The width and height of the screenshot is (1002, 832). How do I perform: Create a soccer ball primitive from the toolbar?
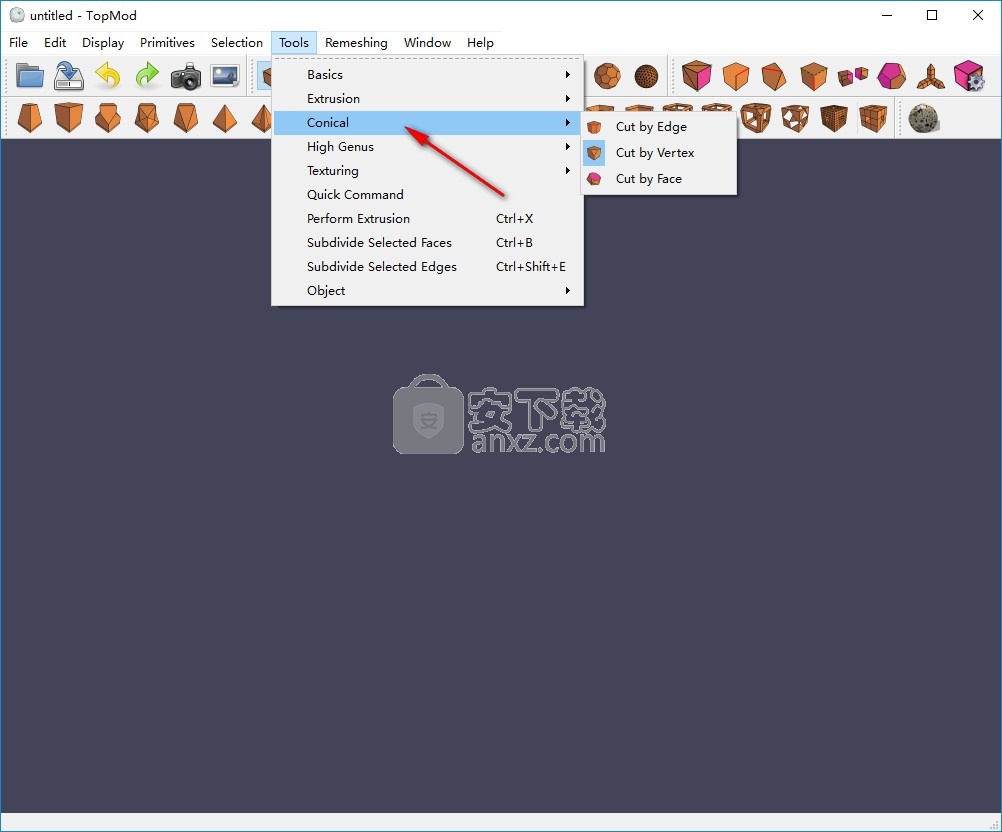pos(607,76)
